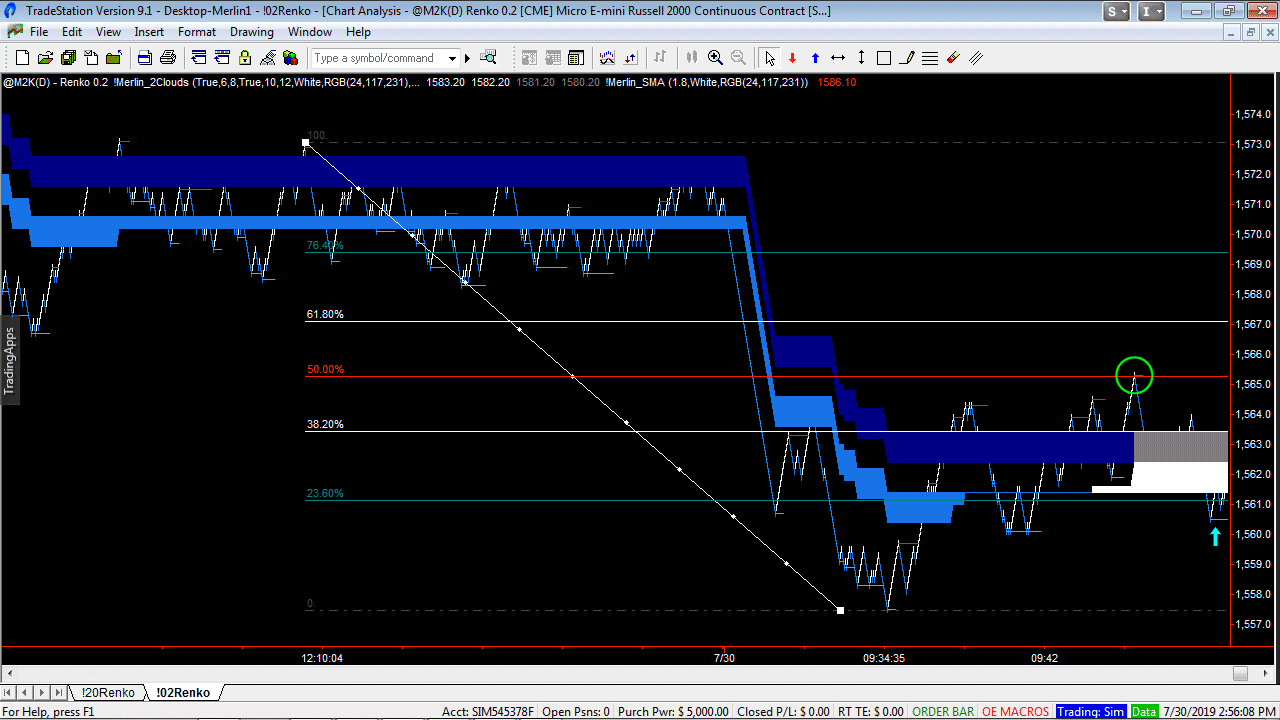Click the Zoom In magnifier icon
This screenshot has height=720, width=1280.
(715, 57)
